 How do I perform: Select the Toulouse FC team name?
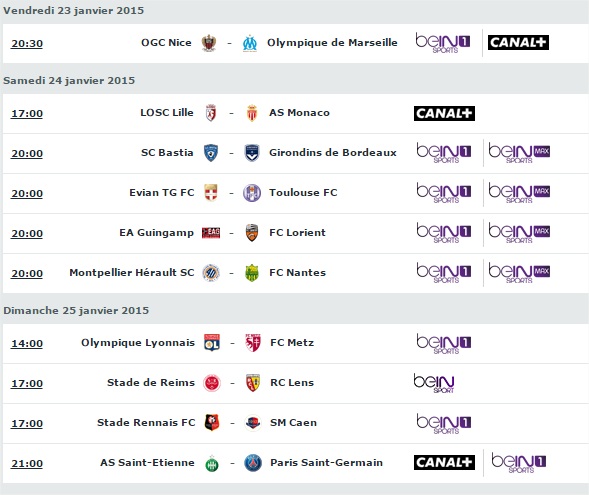tap(303, 192)
